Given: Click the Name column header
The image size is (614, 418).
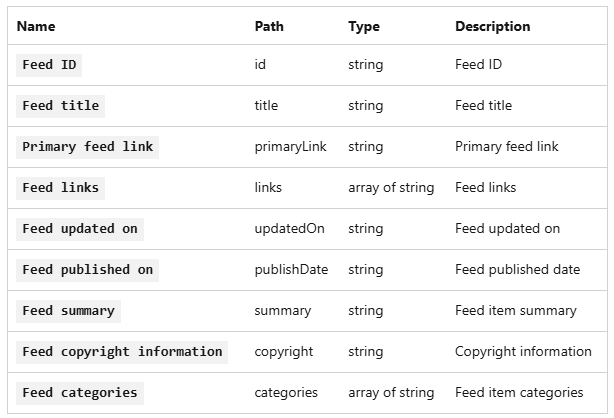Looking at the screenshot, I should [x=36, y=27].
